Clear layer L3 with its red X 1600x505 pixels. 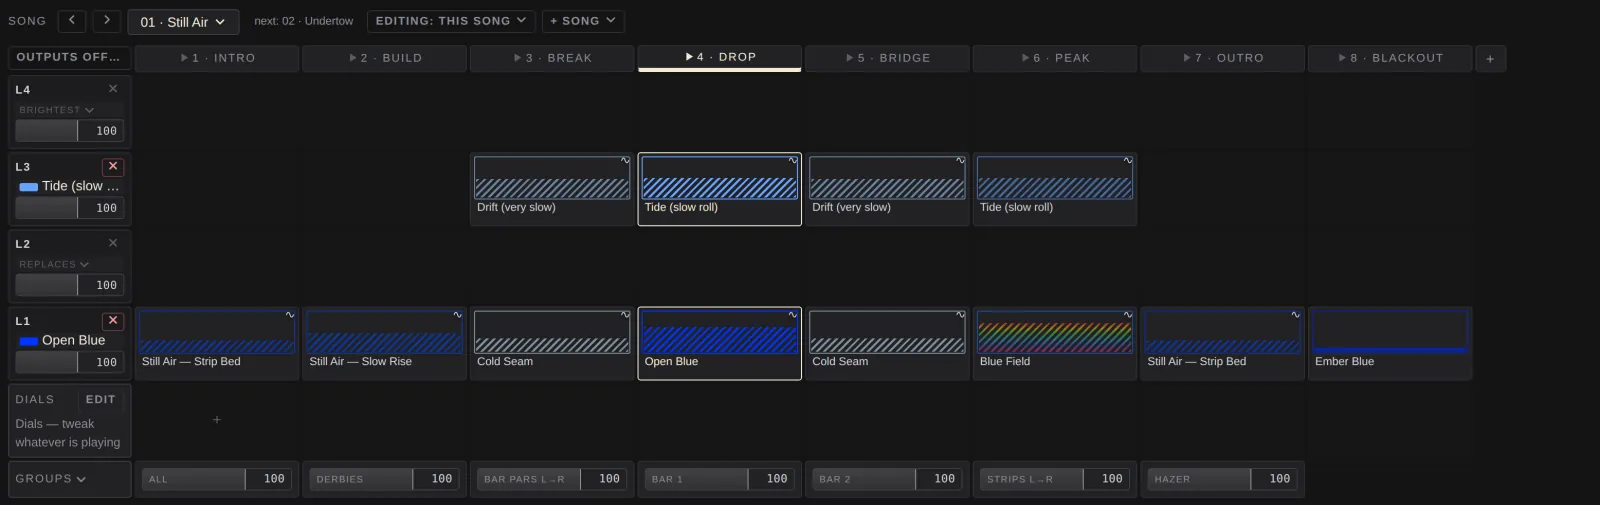pyautogui.click(x=113, y=166)
